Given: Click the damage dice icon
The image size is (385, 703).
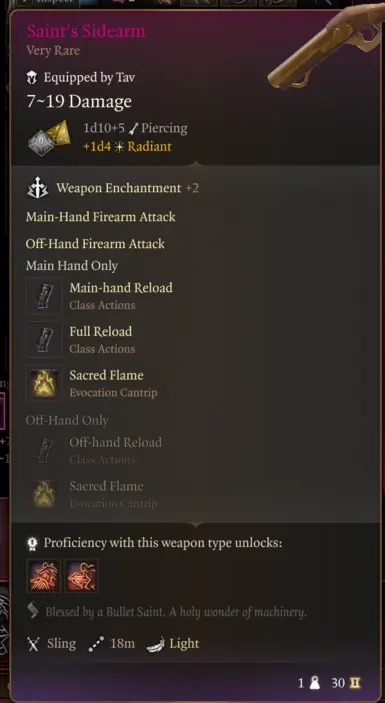Looking at the screenshot, I should click(49, 138).
